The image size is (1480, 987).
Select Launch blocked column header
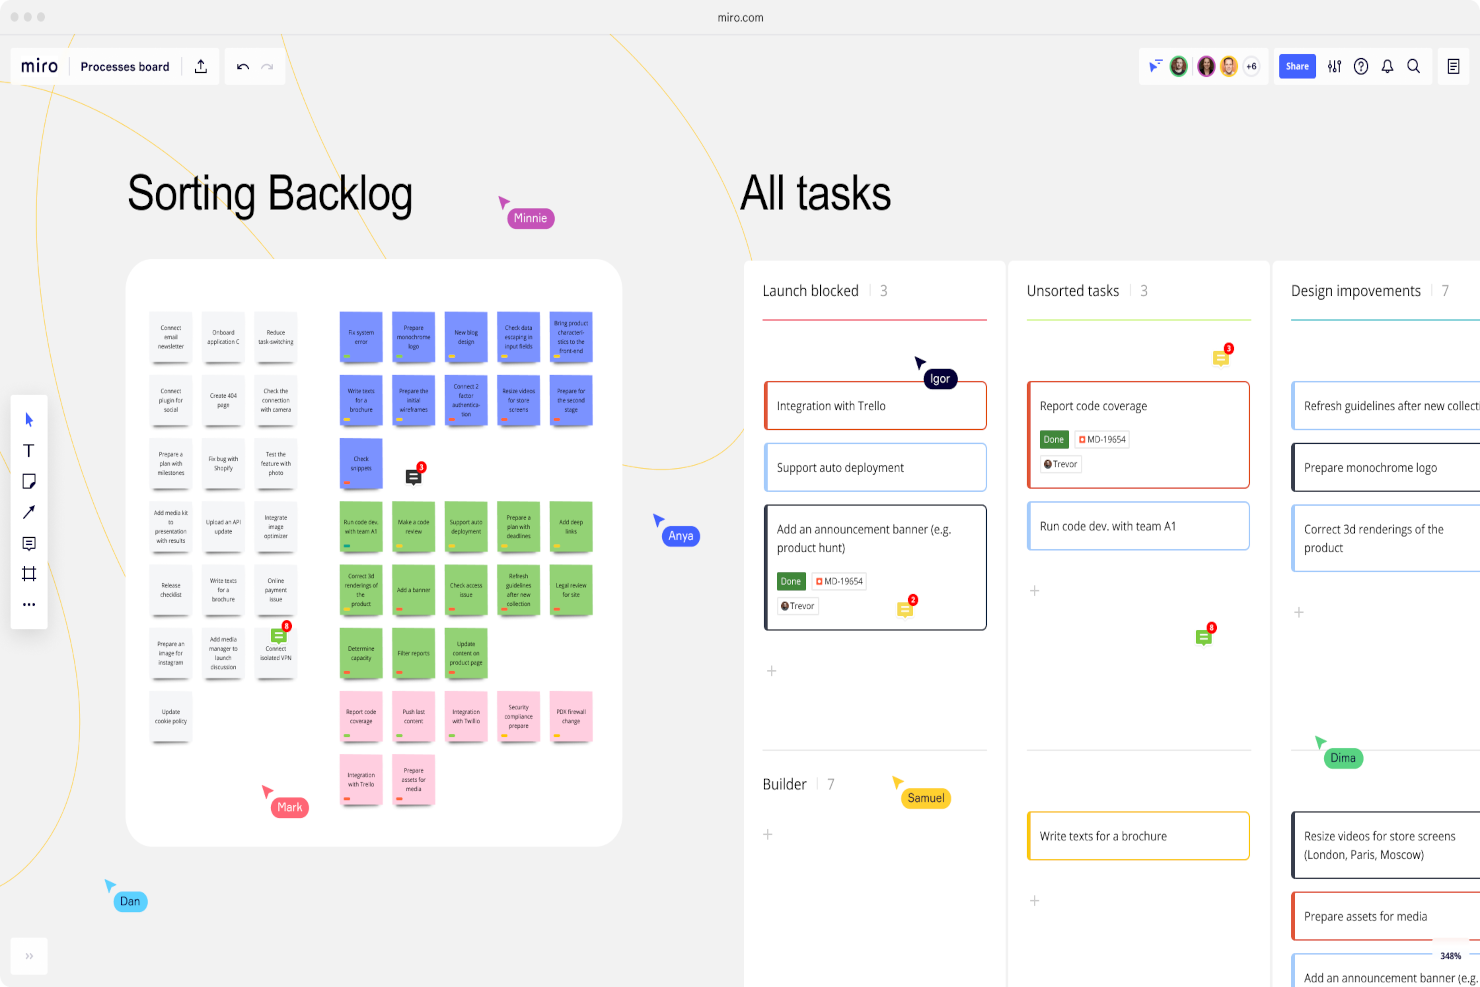click(811, 291)
